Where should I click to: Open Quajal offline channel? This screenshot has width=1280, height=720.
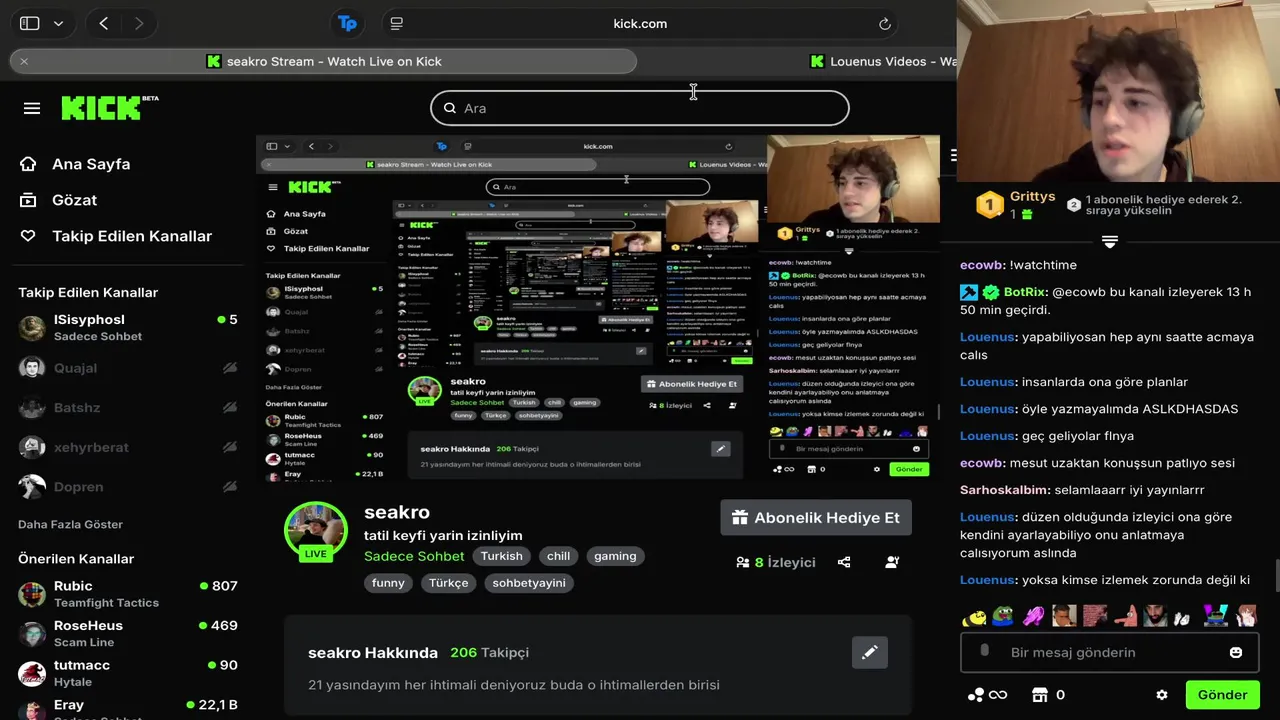[127, 368]
